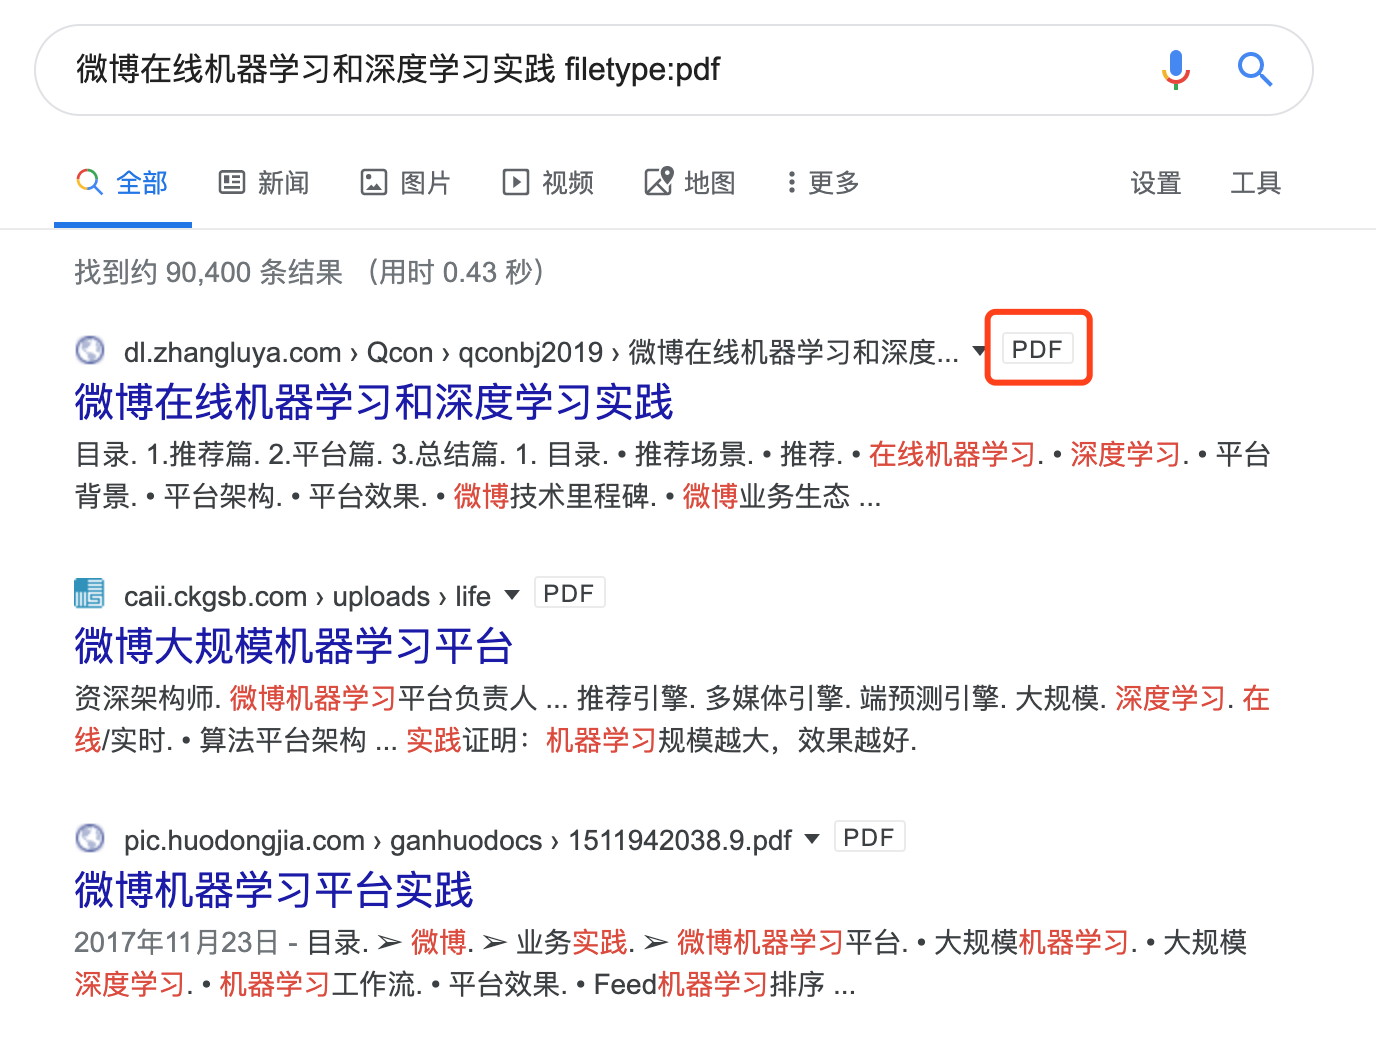
Task: Open 设置 search settings
Action: (1156, 183)
